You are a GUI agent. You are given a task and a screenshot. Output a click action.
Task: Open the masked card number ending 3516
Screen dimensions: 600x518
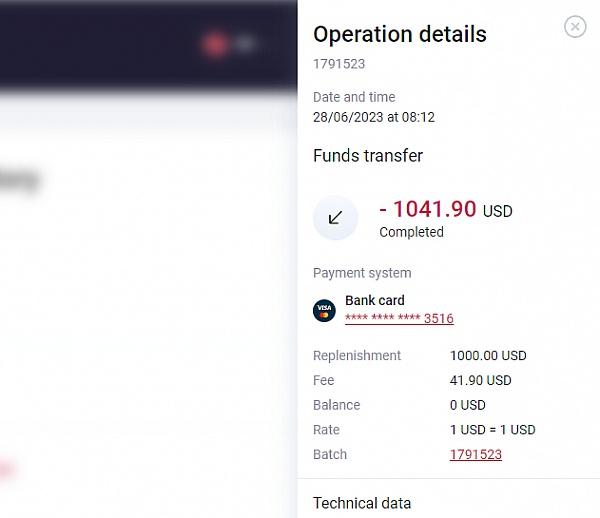point(399,319)
